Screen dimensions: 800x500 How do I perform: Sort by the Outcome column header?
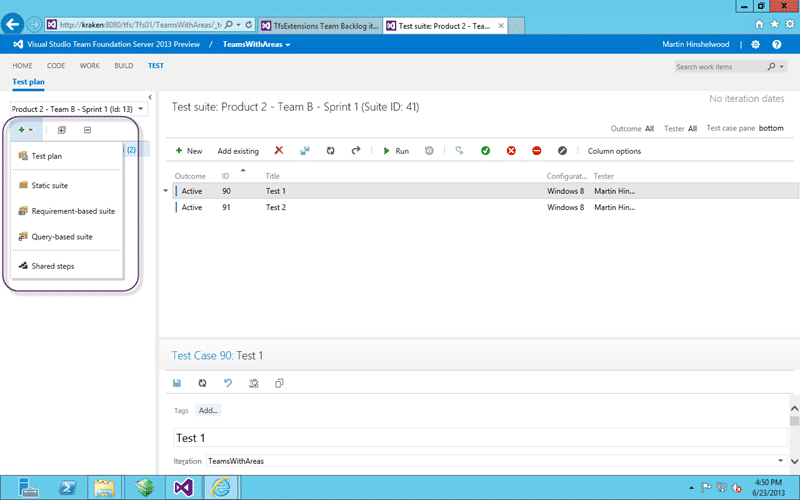click(x=190, y=176)
